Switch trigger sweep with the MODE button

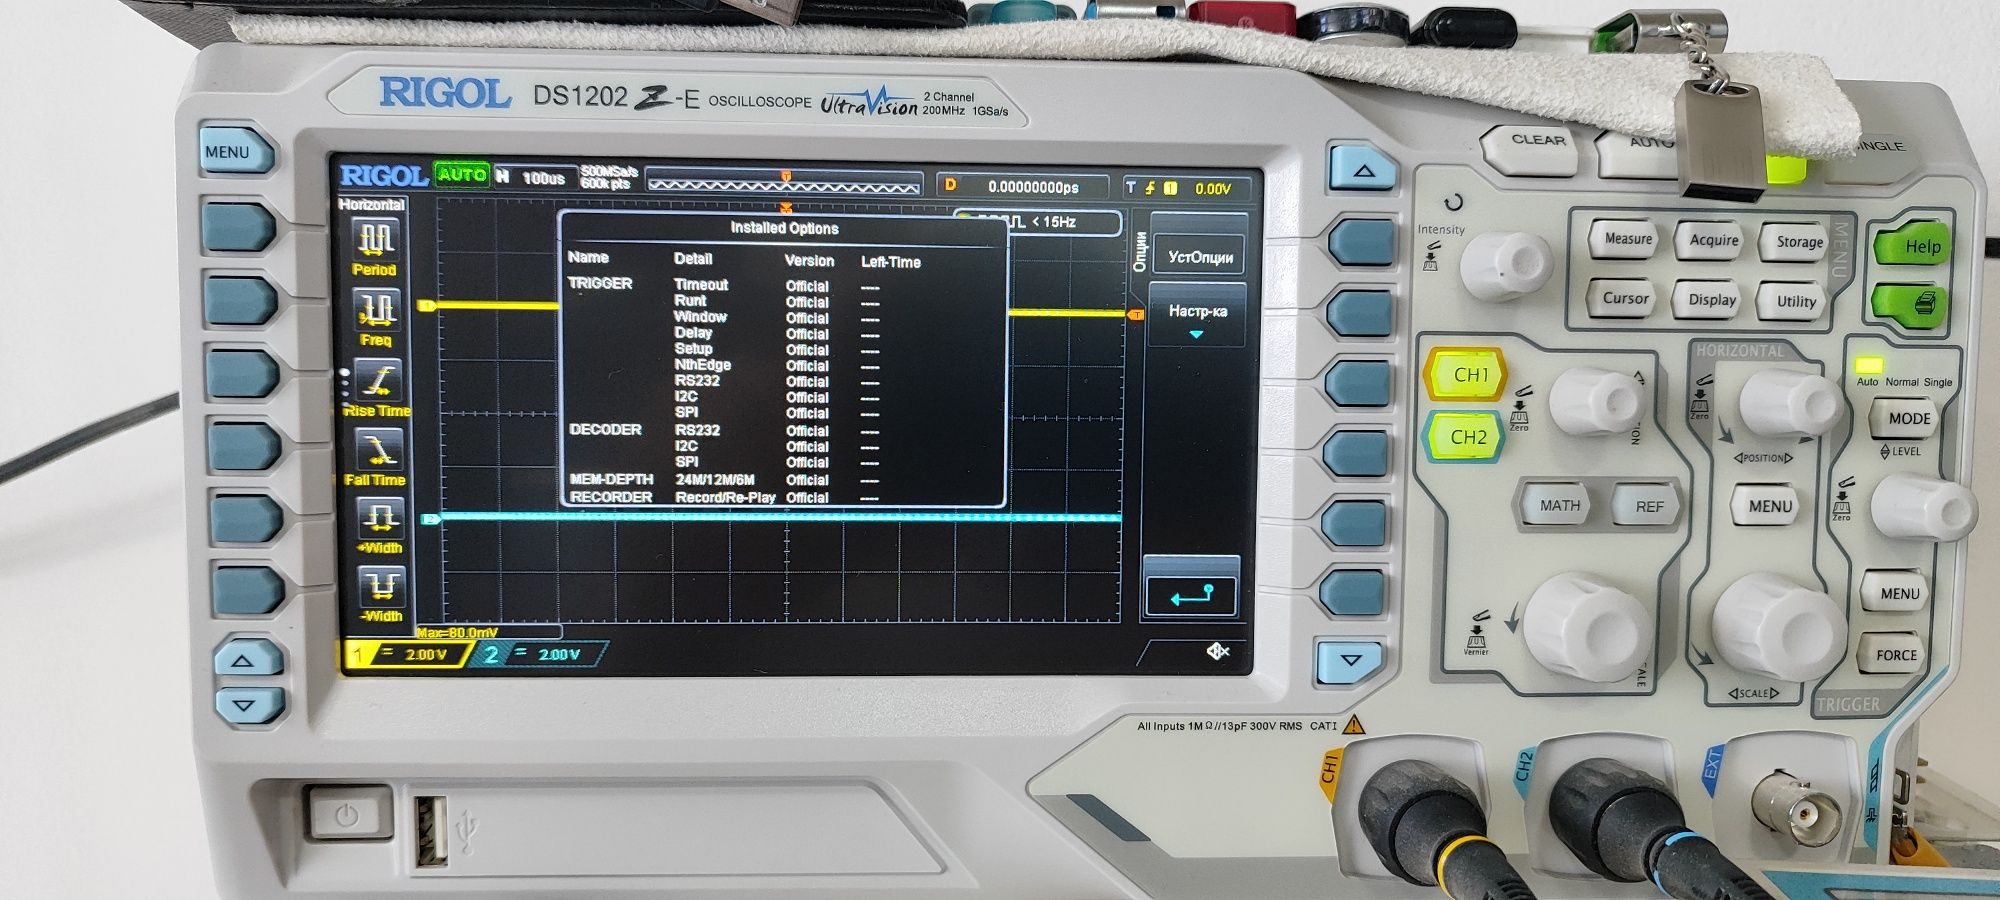point(1908,418)
